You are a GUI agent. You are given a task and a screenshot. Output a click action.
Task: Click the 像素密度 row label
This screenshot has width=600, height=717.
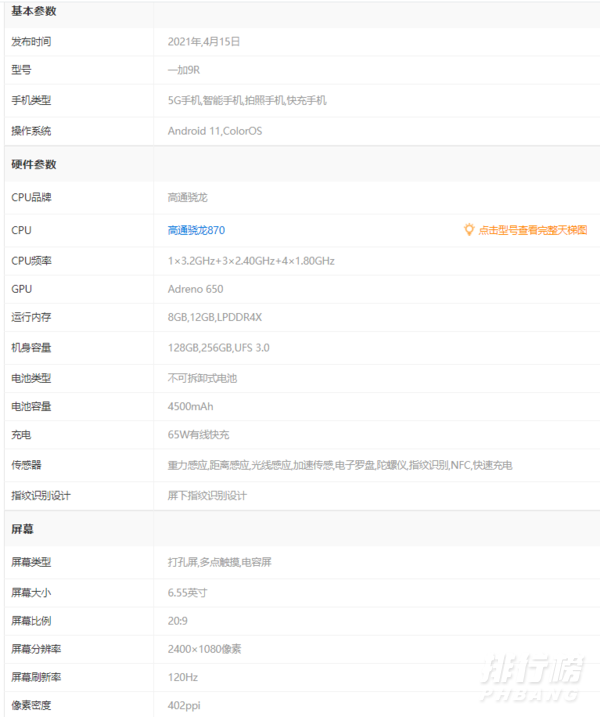point(31,706)
